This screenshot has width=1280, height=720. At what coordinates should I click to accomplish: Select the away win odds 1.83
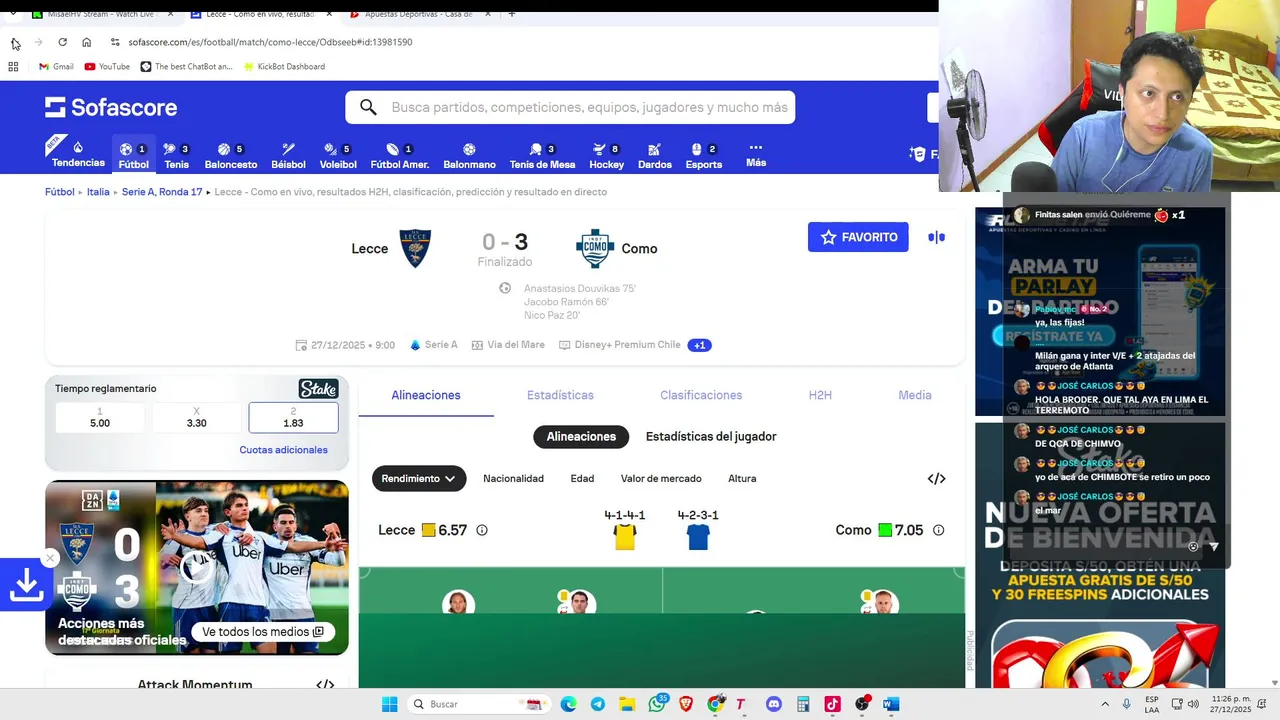293,418
